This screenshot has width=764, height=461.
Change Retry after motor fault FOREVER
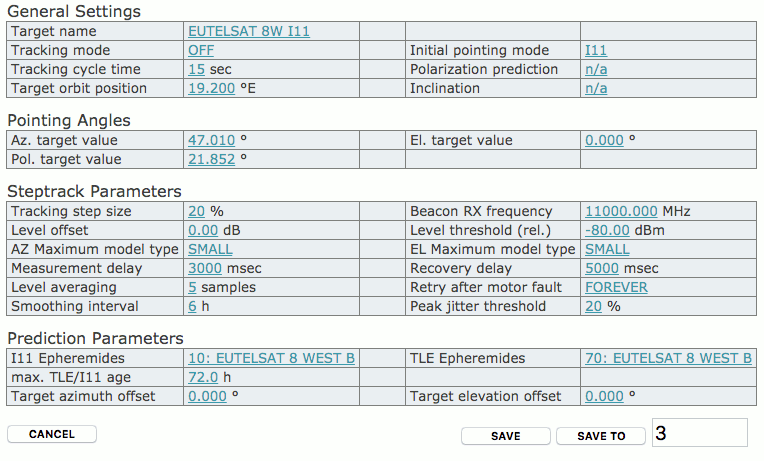pos(616,287)
